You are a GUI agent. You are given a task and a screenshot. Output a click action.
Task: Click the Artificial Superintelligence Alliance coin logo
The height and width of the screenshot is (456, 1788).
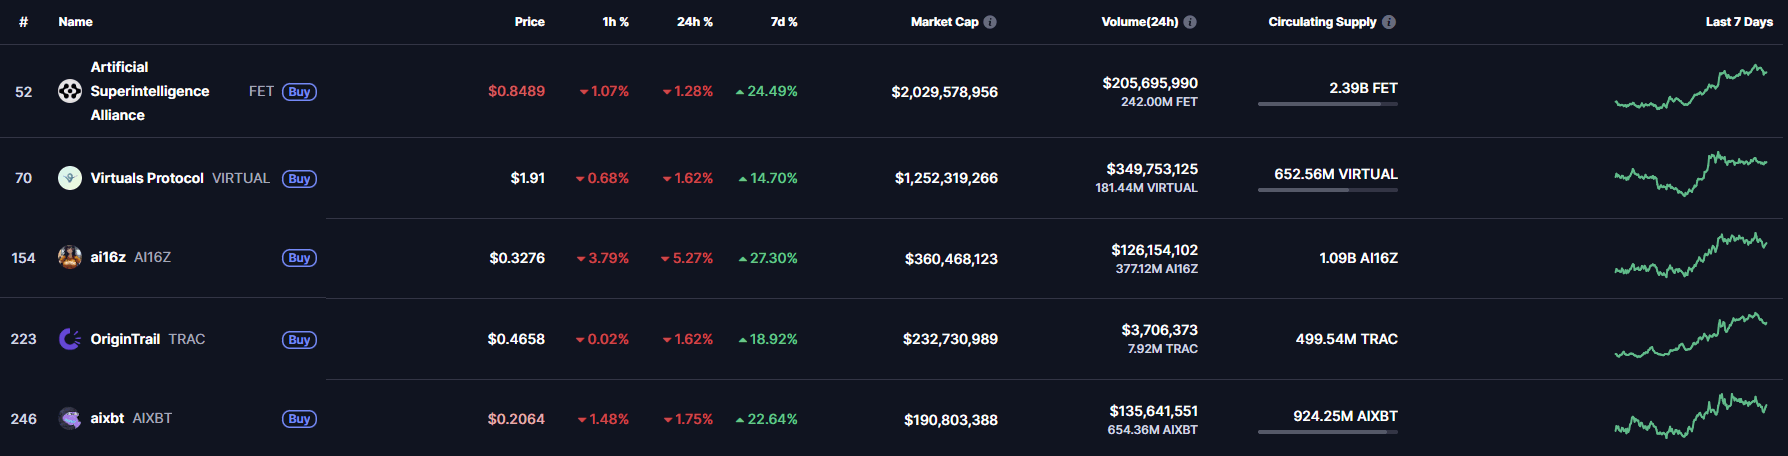point(70,92)
